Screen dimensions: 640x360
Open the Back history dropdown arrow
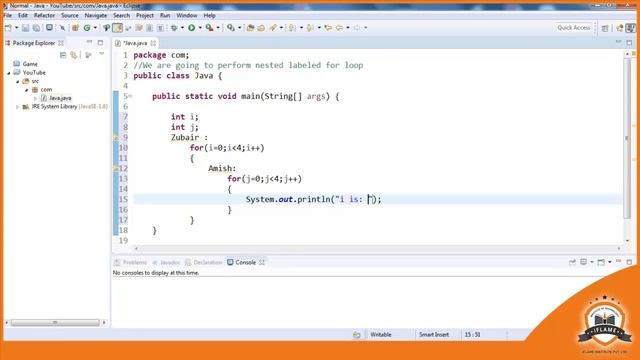click(348, 28)
